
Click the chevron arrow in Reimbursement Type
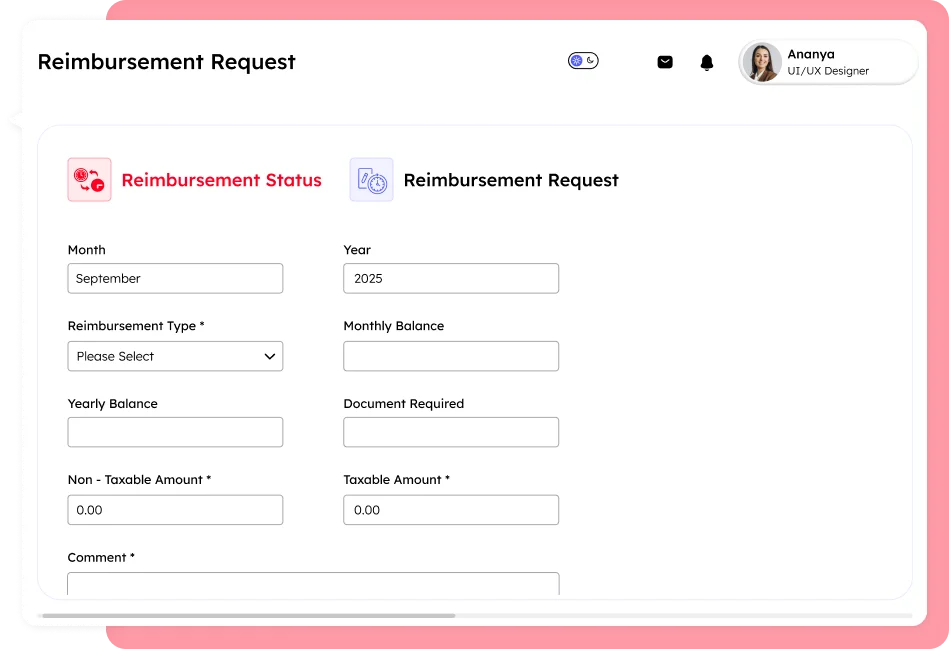tap(269, 356)
